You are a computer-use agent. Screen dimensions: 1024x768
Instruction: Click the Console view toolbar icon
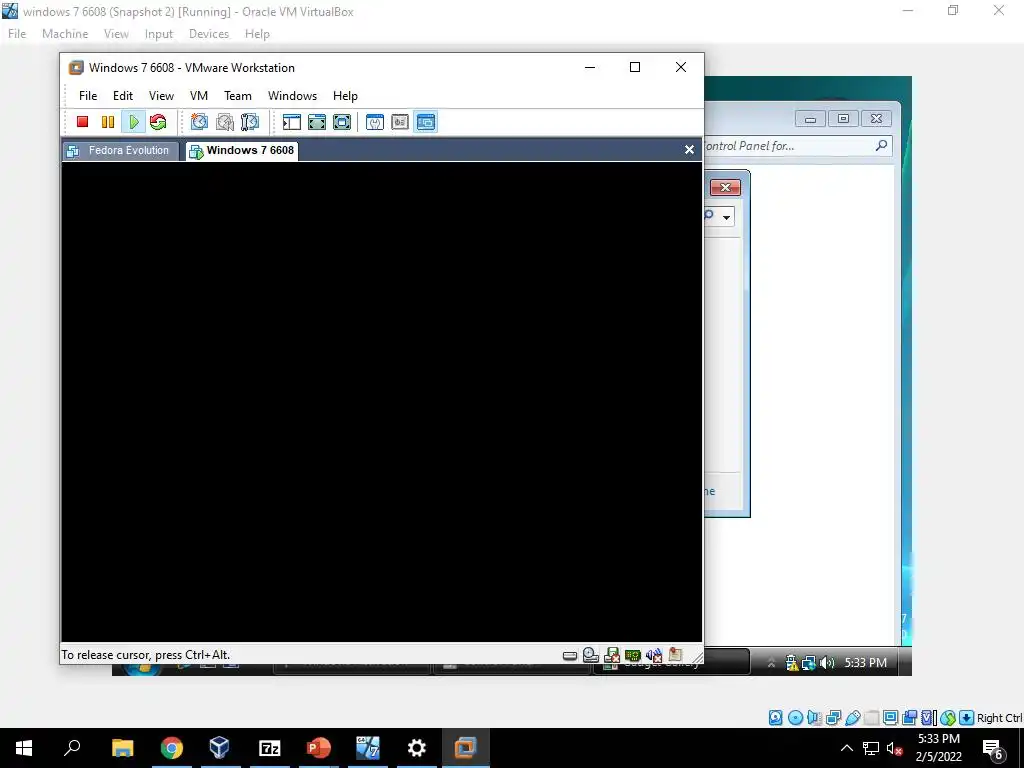tap(426, 122)
